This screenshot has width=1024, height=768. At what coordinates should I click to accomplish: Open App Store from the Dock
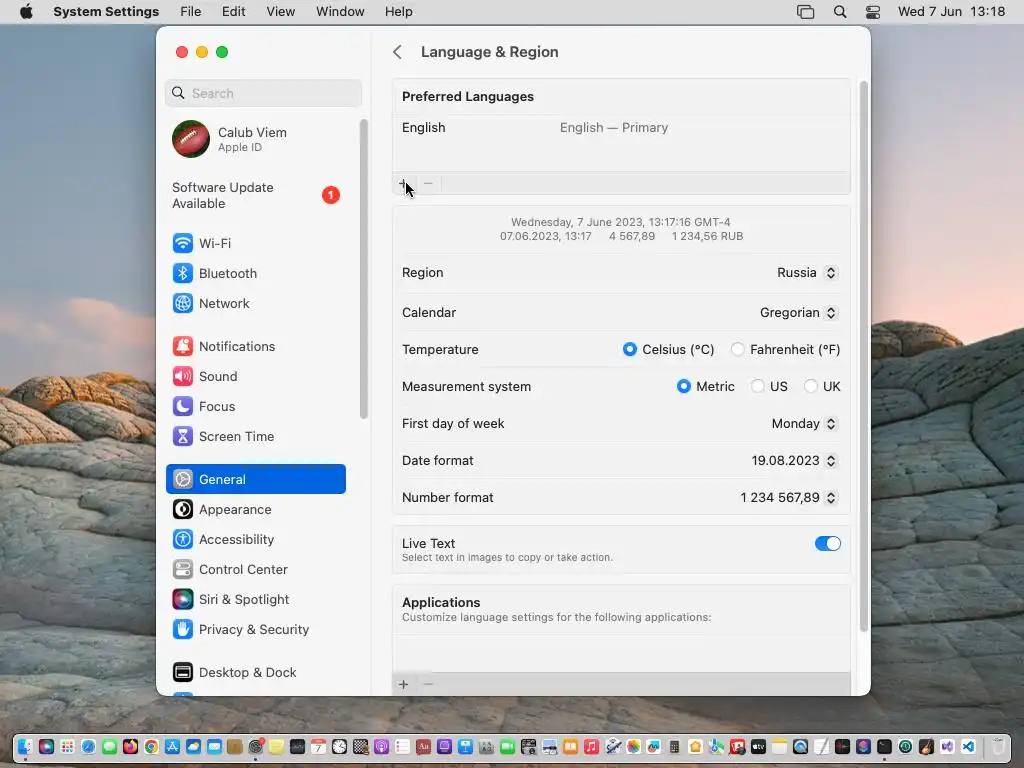tap(172, 746)
